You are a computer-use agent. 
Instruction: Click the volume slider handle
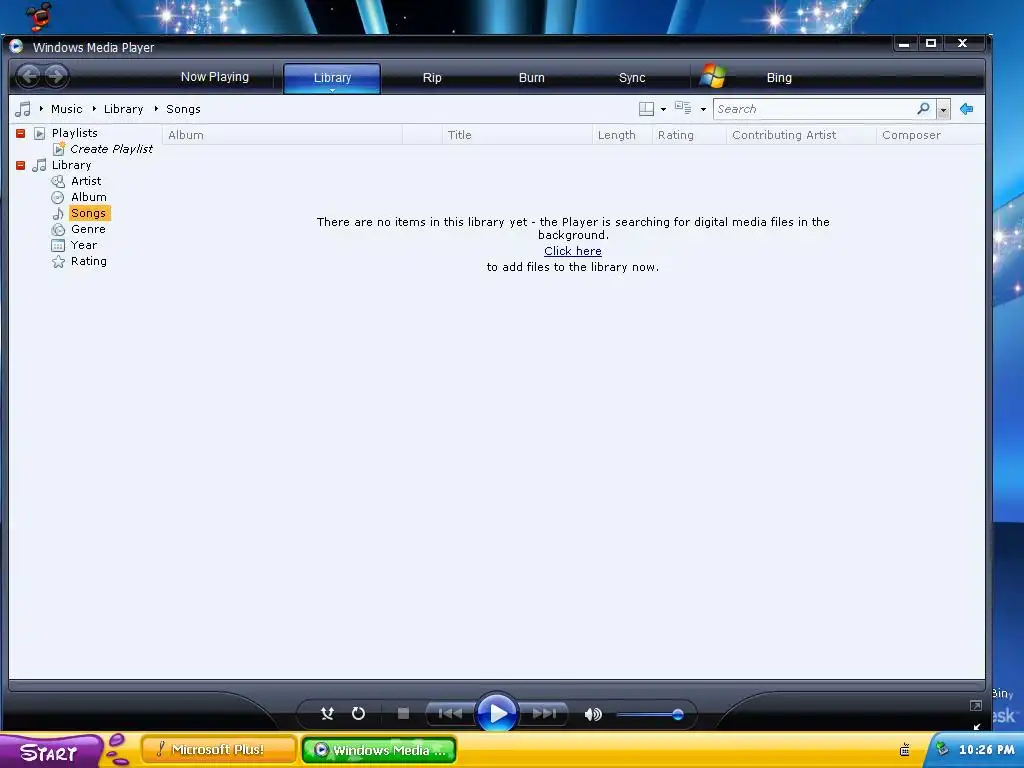coord(678,714)
